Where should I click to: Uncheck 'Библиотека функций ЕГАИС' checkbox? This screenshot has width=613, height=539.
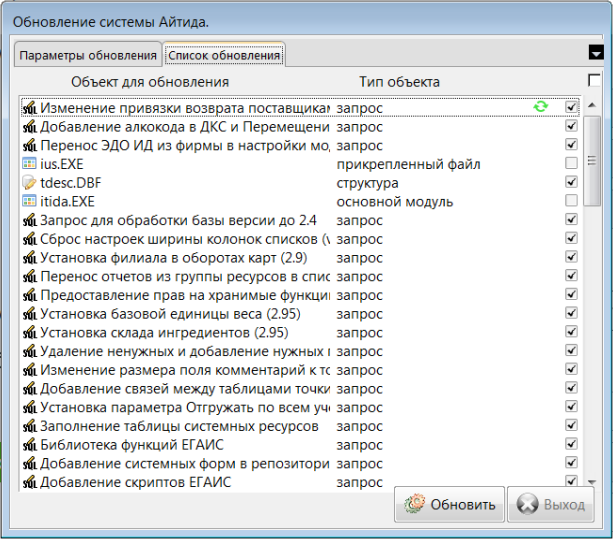[x=571, y=444]
